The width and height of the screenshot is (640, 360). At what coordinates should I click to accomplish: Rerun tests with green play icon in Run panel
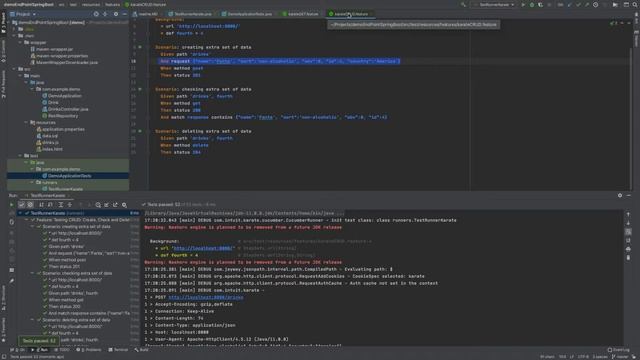[11, 205]
